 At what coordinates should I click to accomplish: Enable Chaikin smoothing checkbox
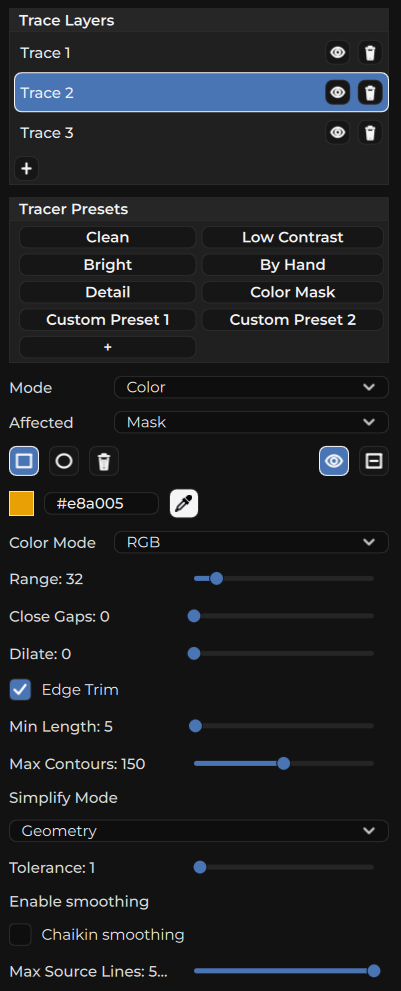[x=20, y=935]
